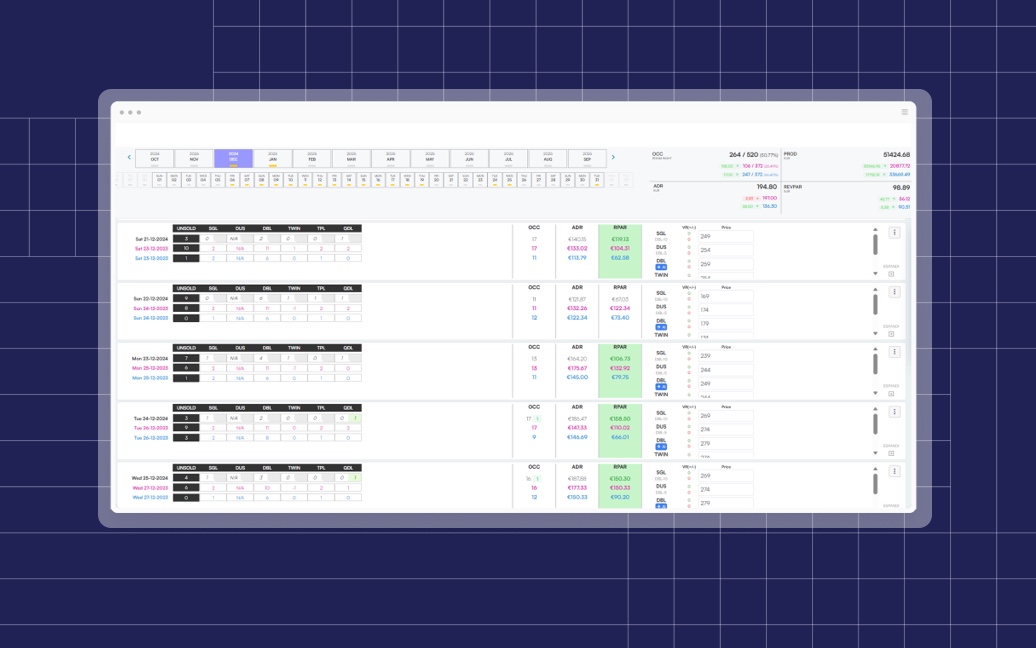This screenshot has width=1036, height=648.
Task: Pick day 01 in the day strip
Action: coord(159,180)
